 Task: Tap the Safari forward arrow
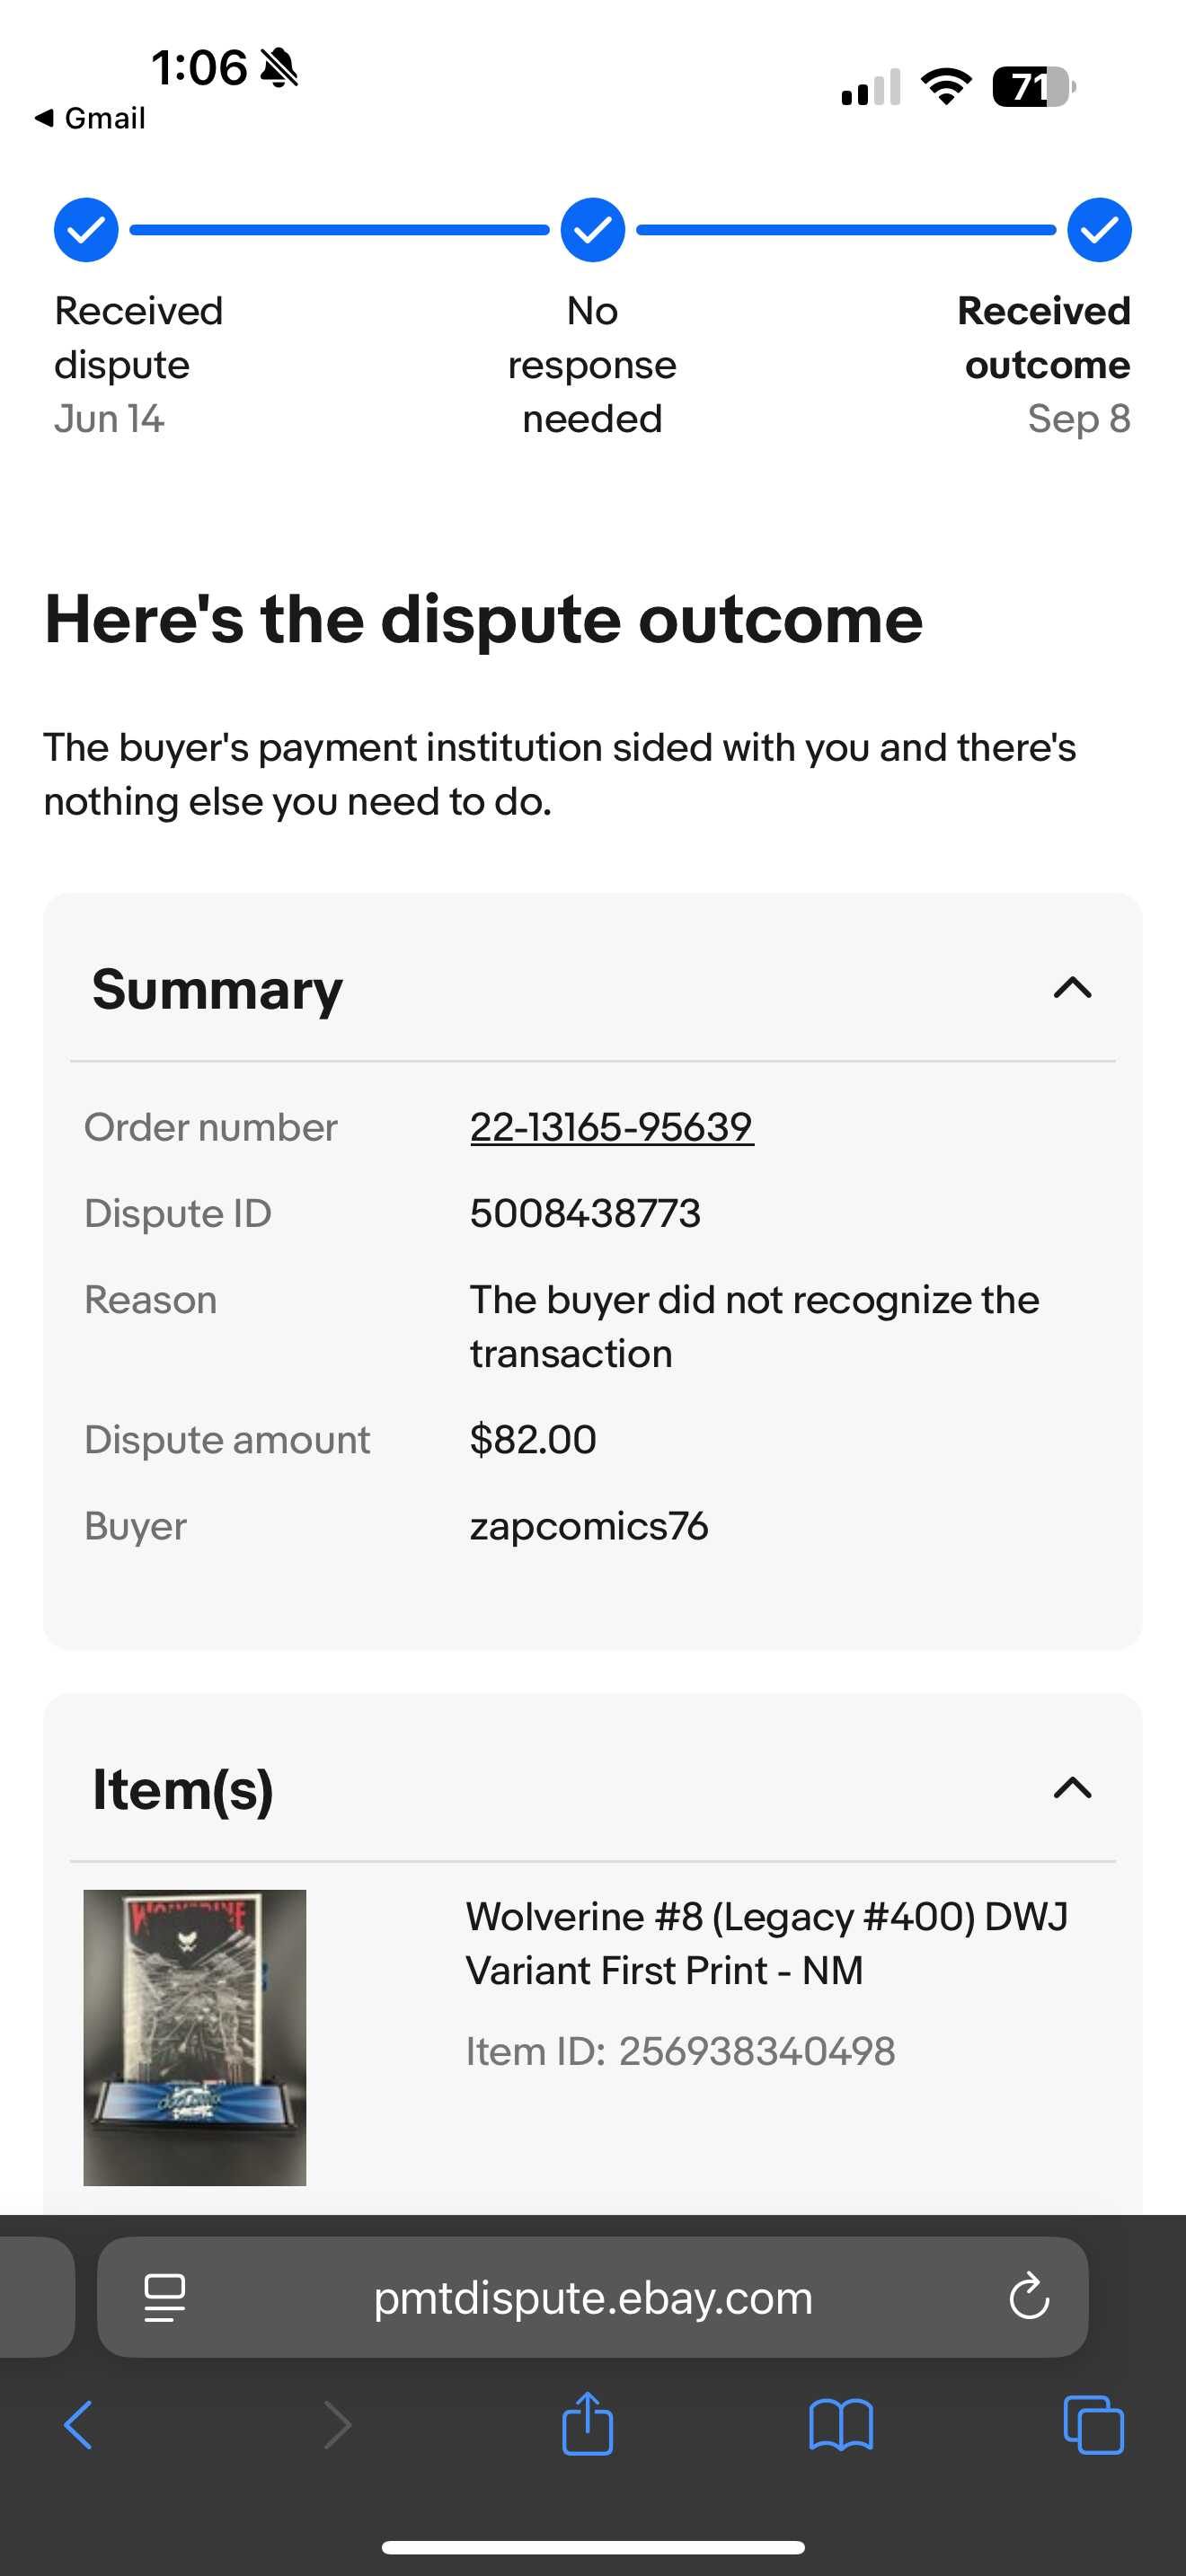tap(338, 2425)
